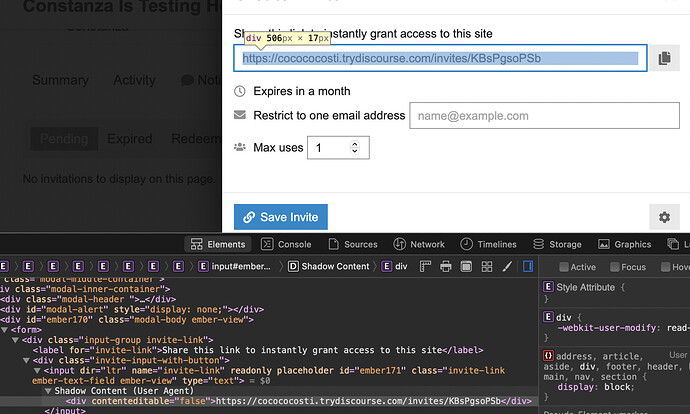Viewport: 690px width, 414px height.
Task: Enable the Focus pseudo-class checkbox
Action: tap(615, 267)
